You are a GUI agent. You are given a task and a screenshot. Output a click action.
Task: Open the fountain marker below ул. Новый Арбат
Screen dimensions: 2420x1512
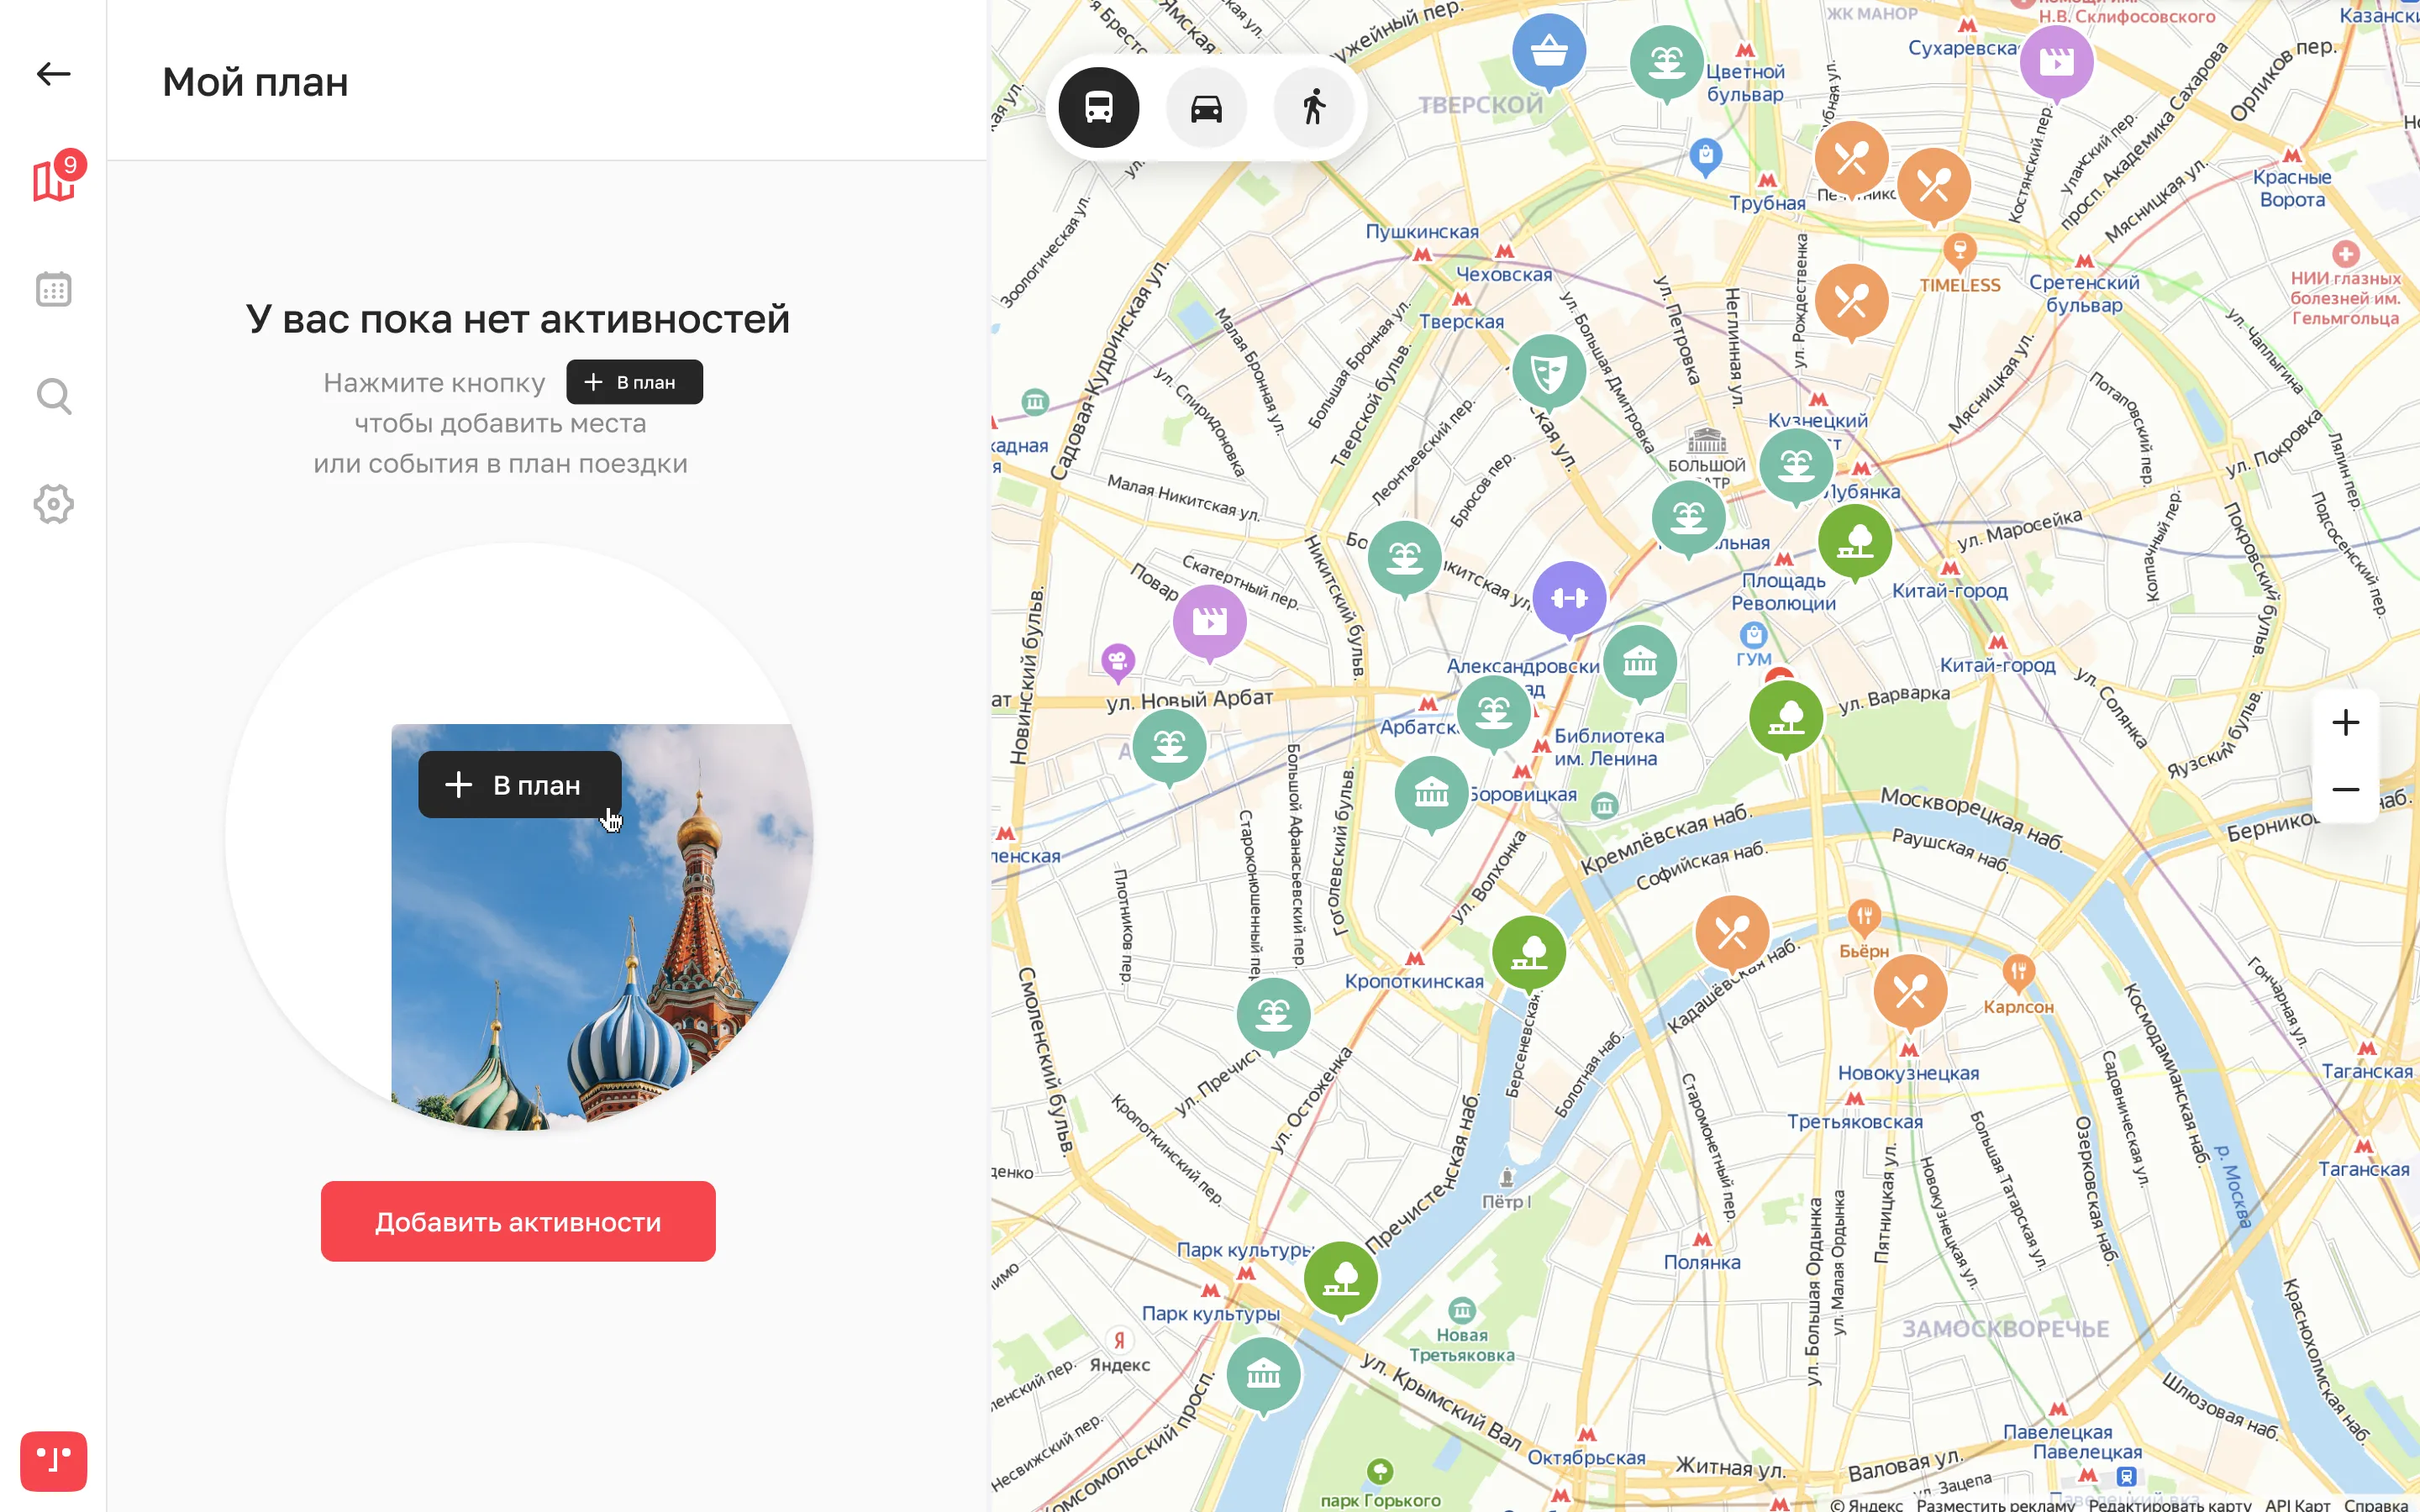point(1170,748)
